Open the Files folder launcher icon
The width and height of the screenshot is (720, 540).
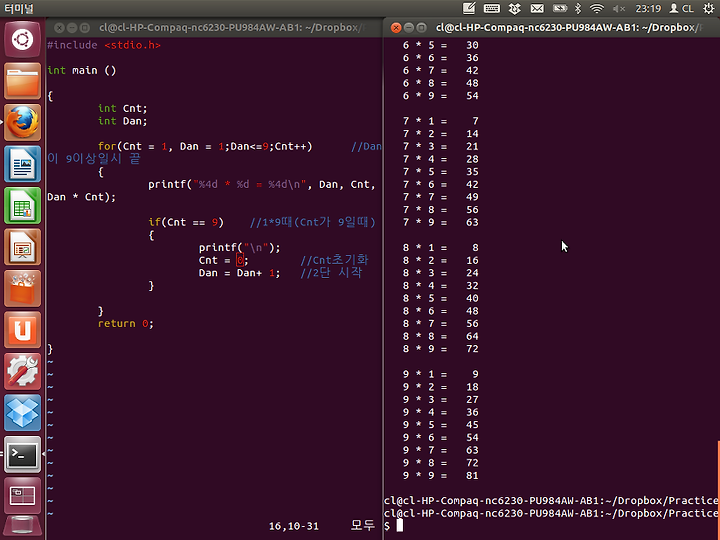22,81
